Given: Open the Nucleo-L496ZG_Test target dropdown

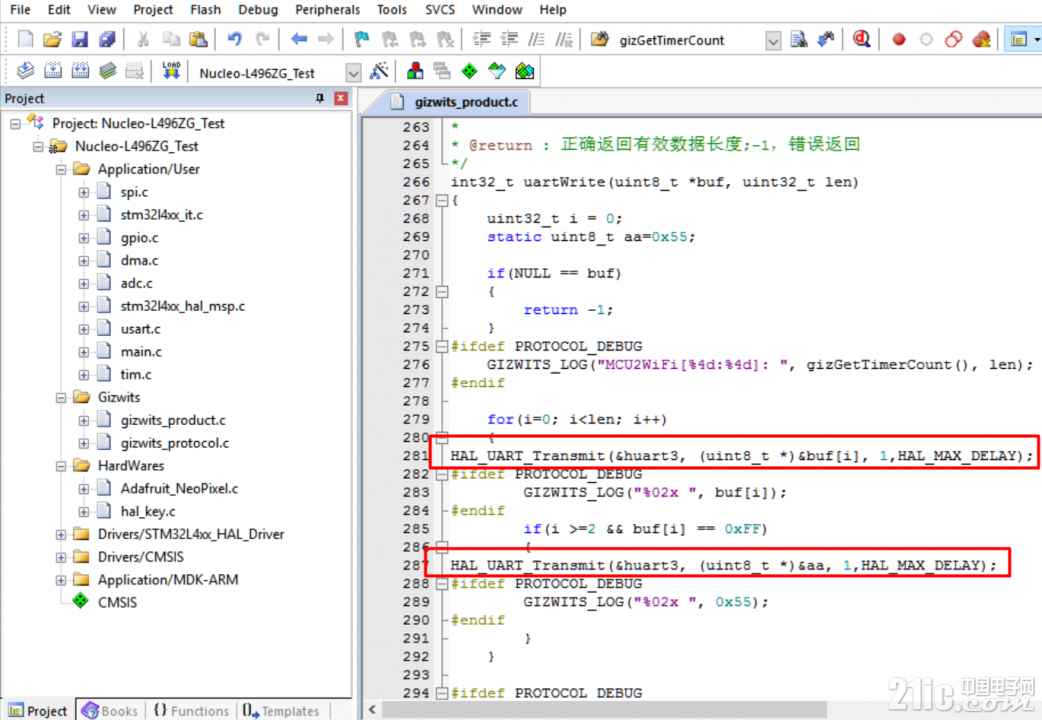Looking at the screenshot, I should (x=354, y=72).
